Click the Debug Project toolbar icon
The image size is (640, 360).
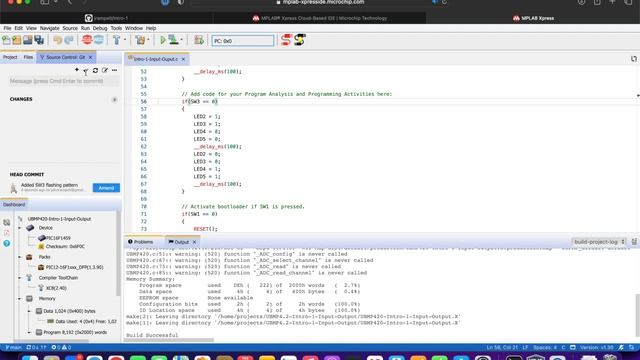[199, 40]
